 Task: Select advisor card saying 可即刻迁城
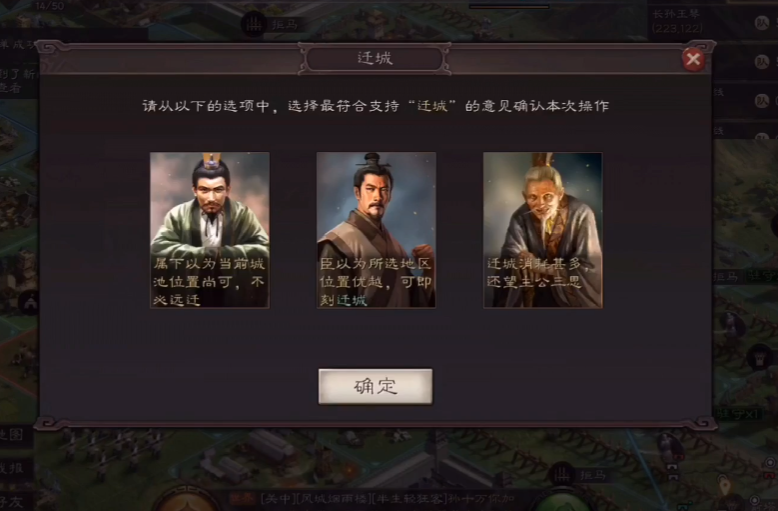point(376,230)
